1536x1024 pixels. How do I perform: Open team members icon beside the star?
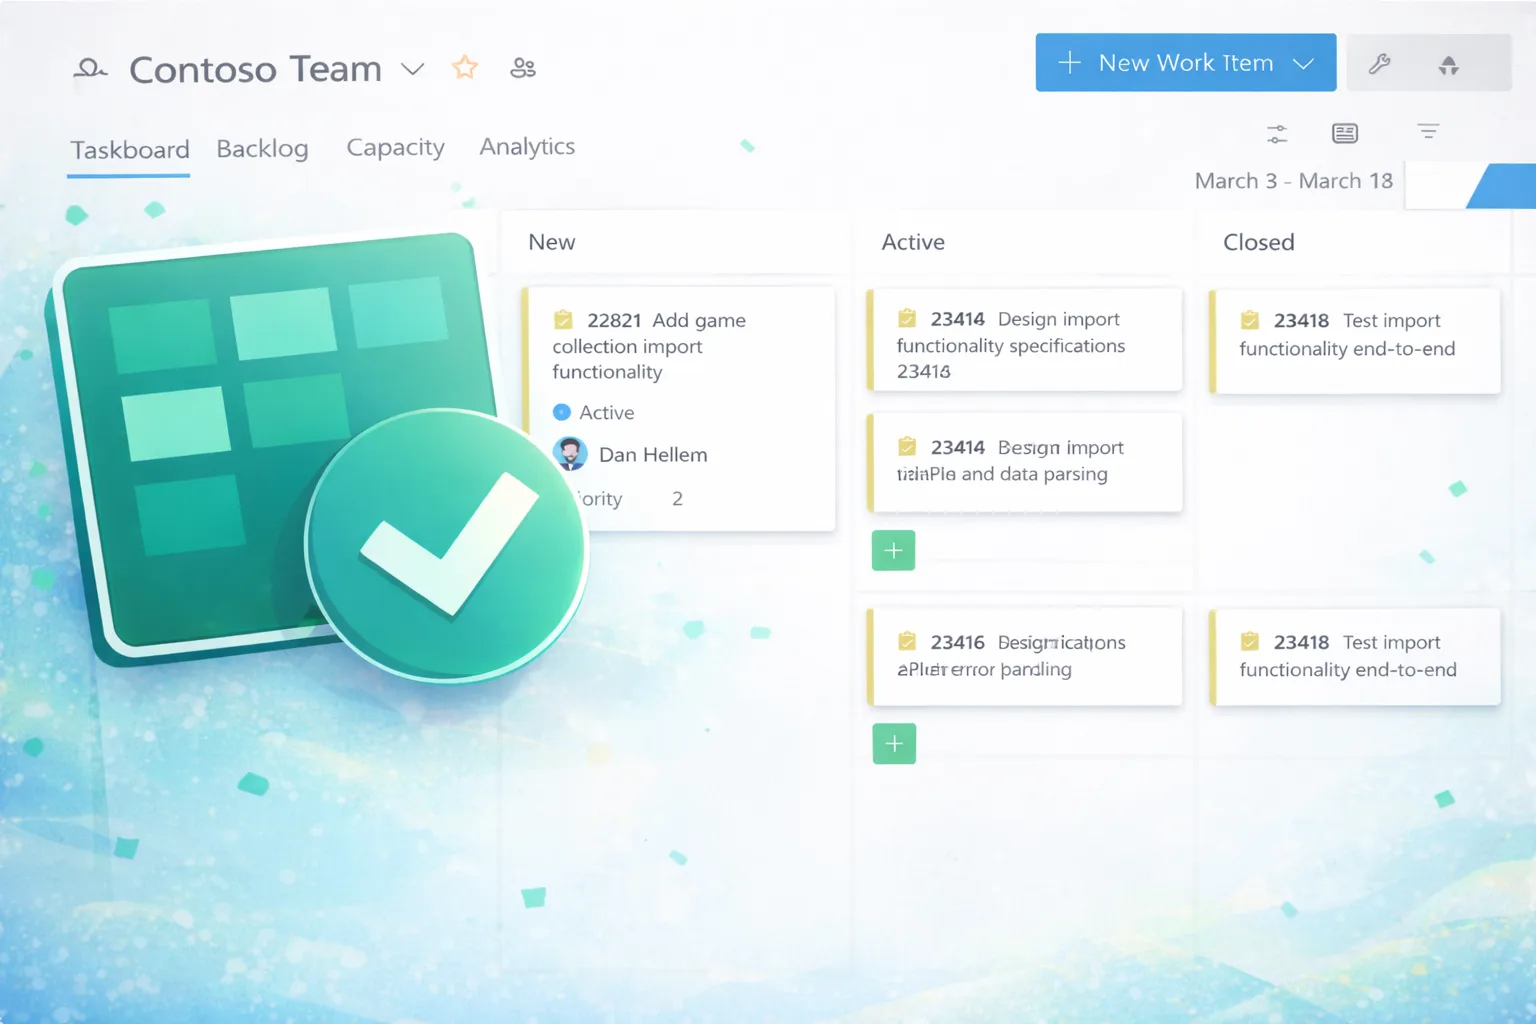(x=523, y=68)
